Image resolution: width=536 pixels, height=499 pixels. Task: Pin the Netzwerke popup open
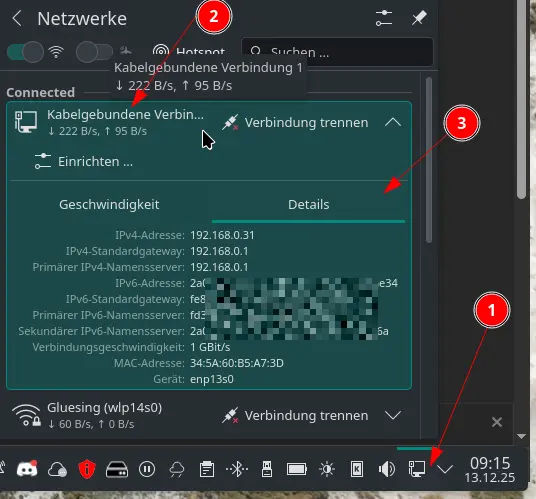(419, 18)
